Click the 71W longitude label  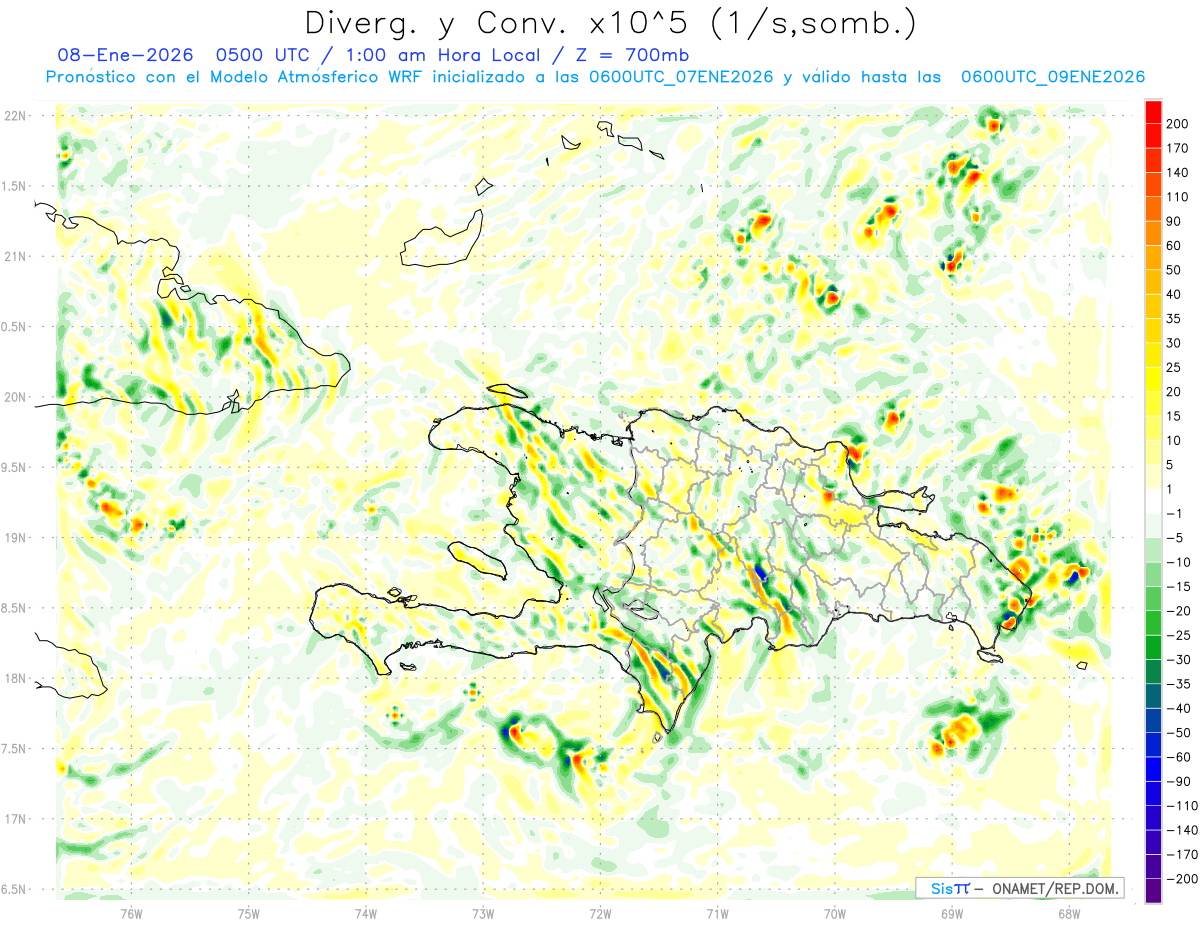(x=717, y=913)
